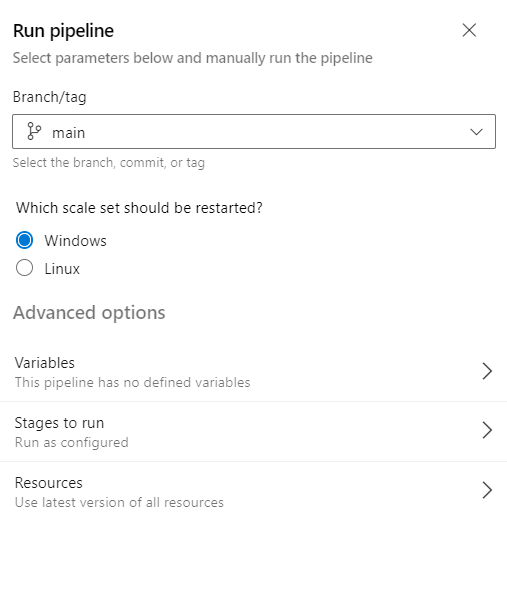
Task: Click 'This pipeline has no defined variables'
Action: click(132, 383)
